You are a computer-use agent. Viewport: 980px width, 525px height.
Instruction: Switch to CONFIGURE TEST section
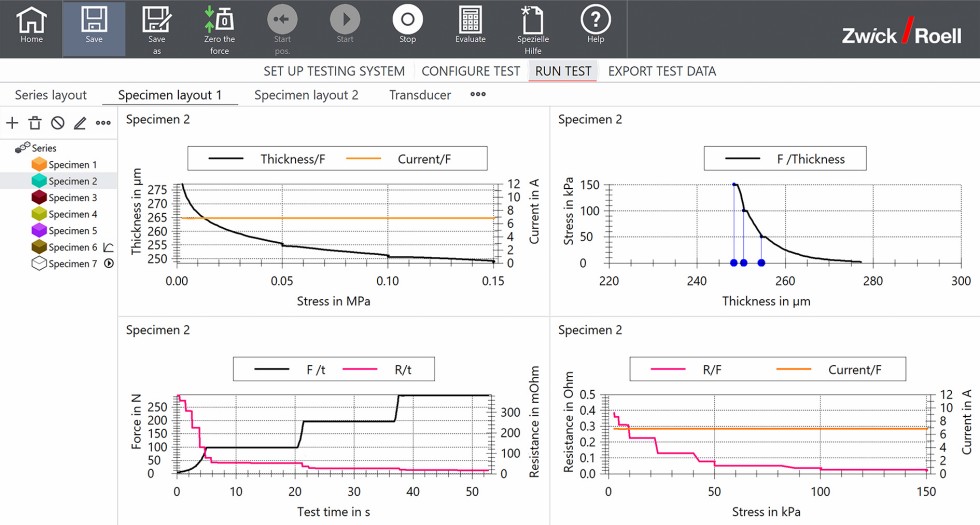tap(470, 71)
